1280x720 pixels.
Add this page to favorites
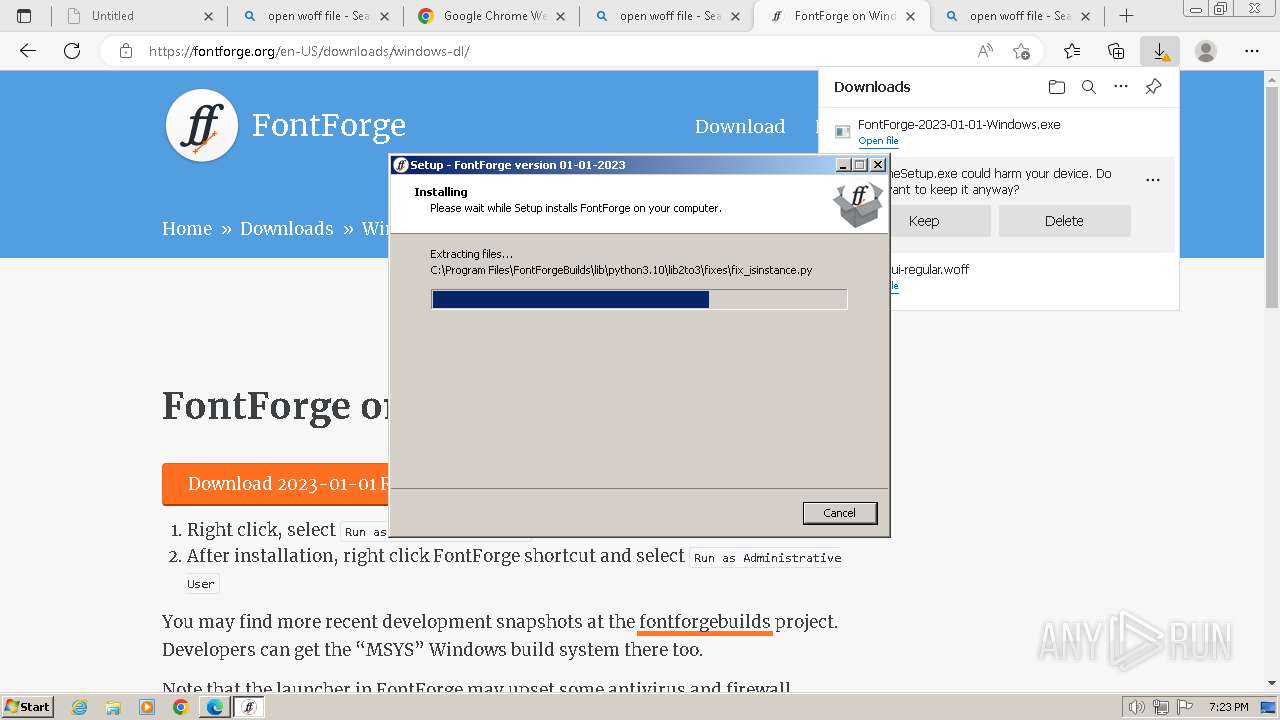[x=1021, y=51]
